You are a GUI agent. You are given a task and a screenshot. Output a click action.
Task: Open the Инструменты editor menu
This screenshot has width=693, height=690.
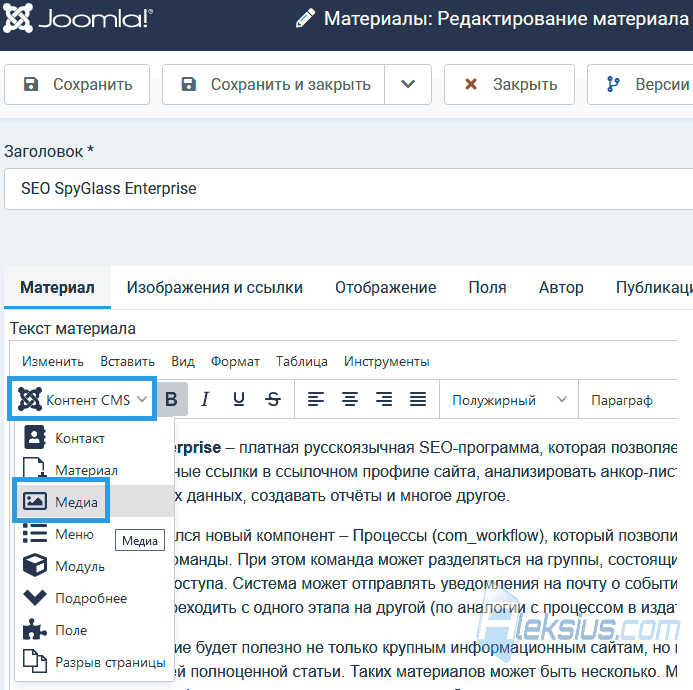387,361
